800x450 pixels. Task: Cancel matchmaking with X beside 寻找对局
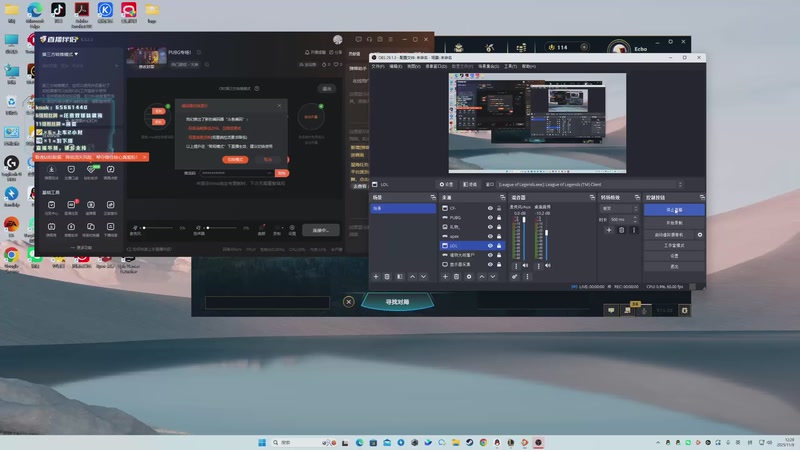point(348,302)
